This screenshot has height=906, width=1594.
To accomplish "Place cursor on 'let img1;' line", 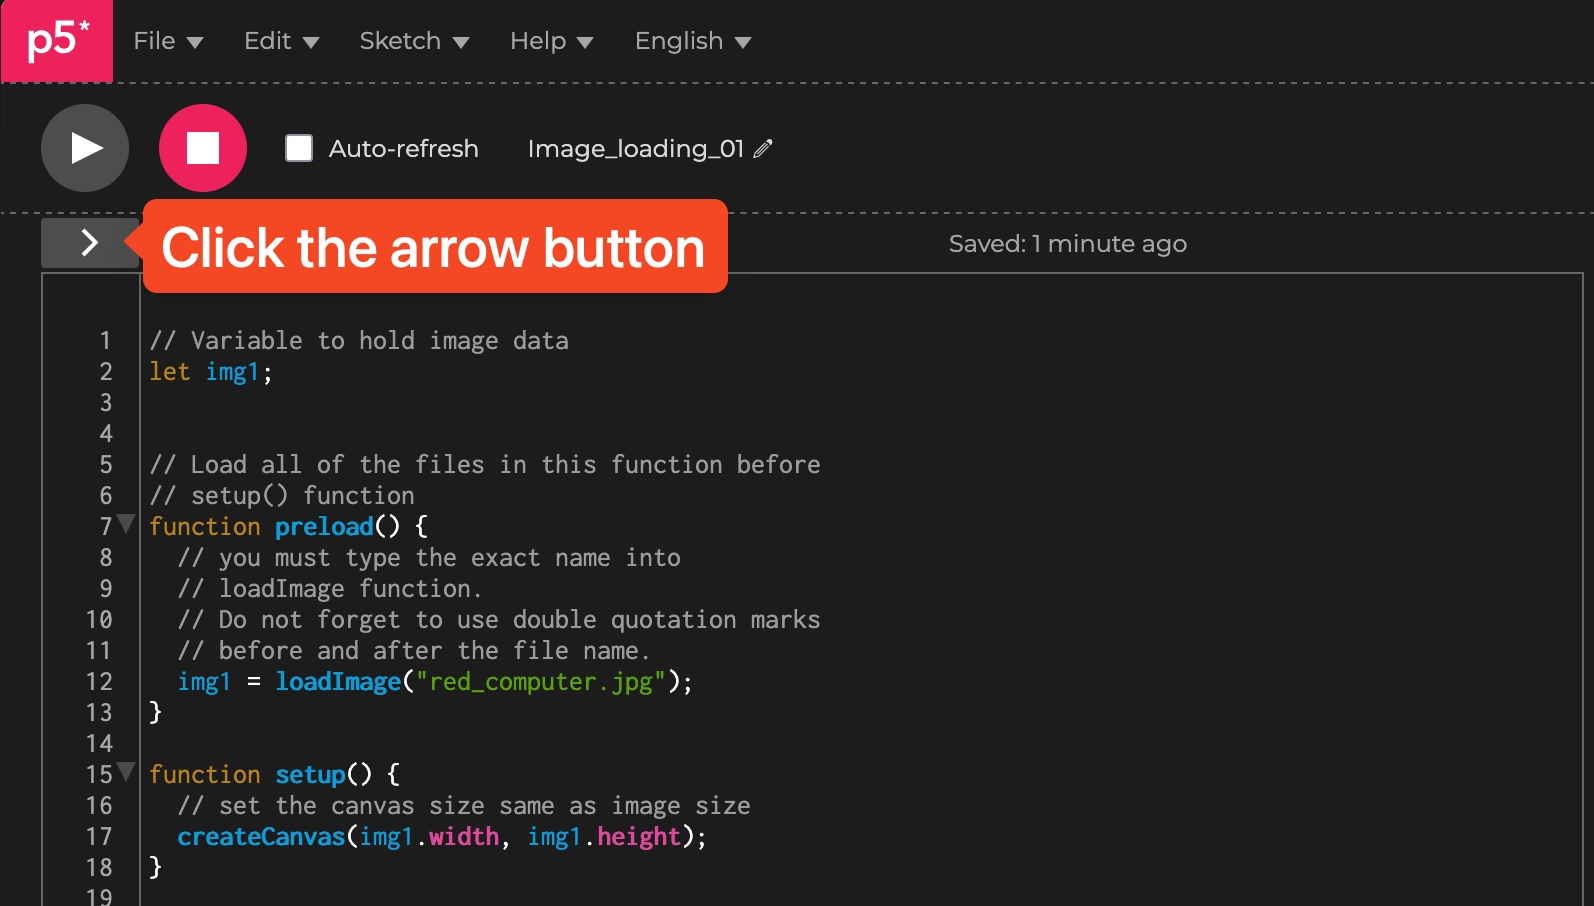I will coord(210,372).
